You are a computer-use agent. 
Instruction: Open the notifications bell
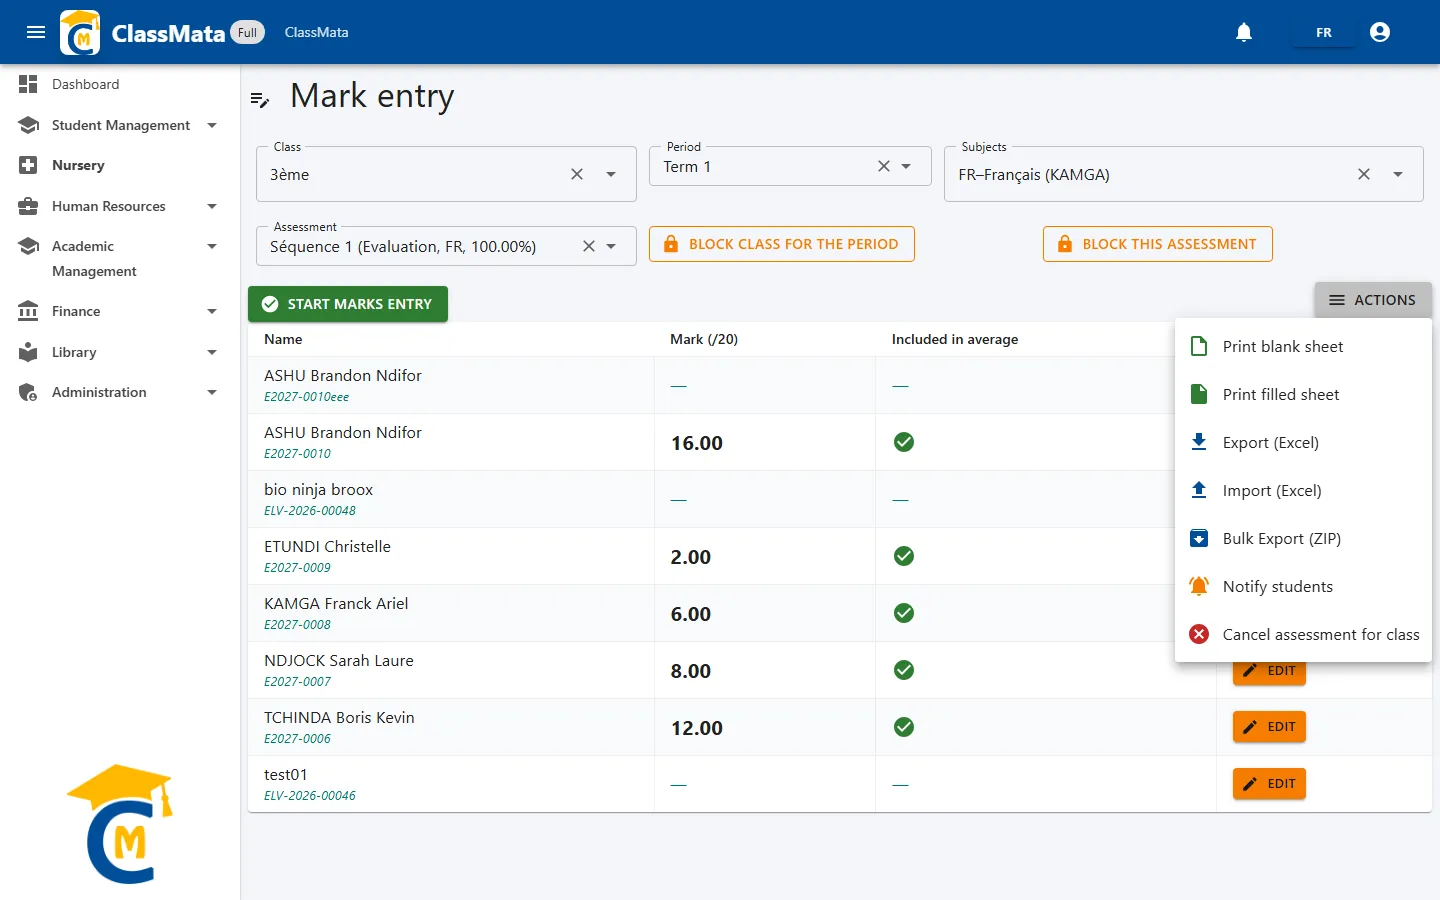(1244, 32)
